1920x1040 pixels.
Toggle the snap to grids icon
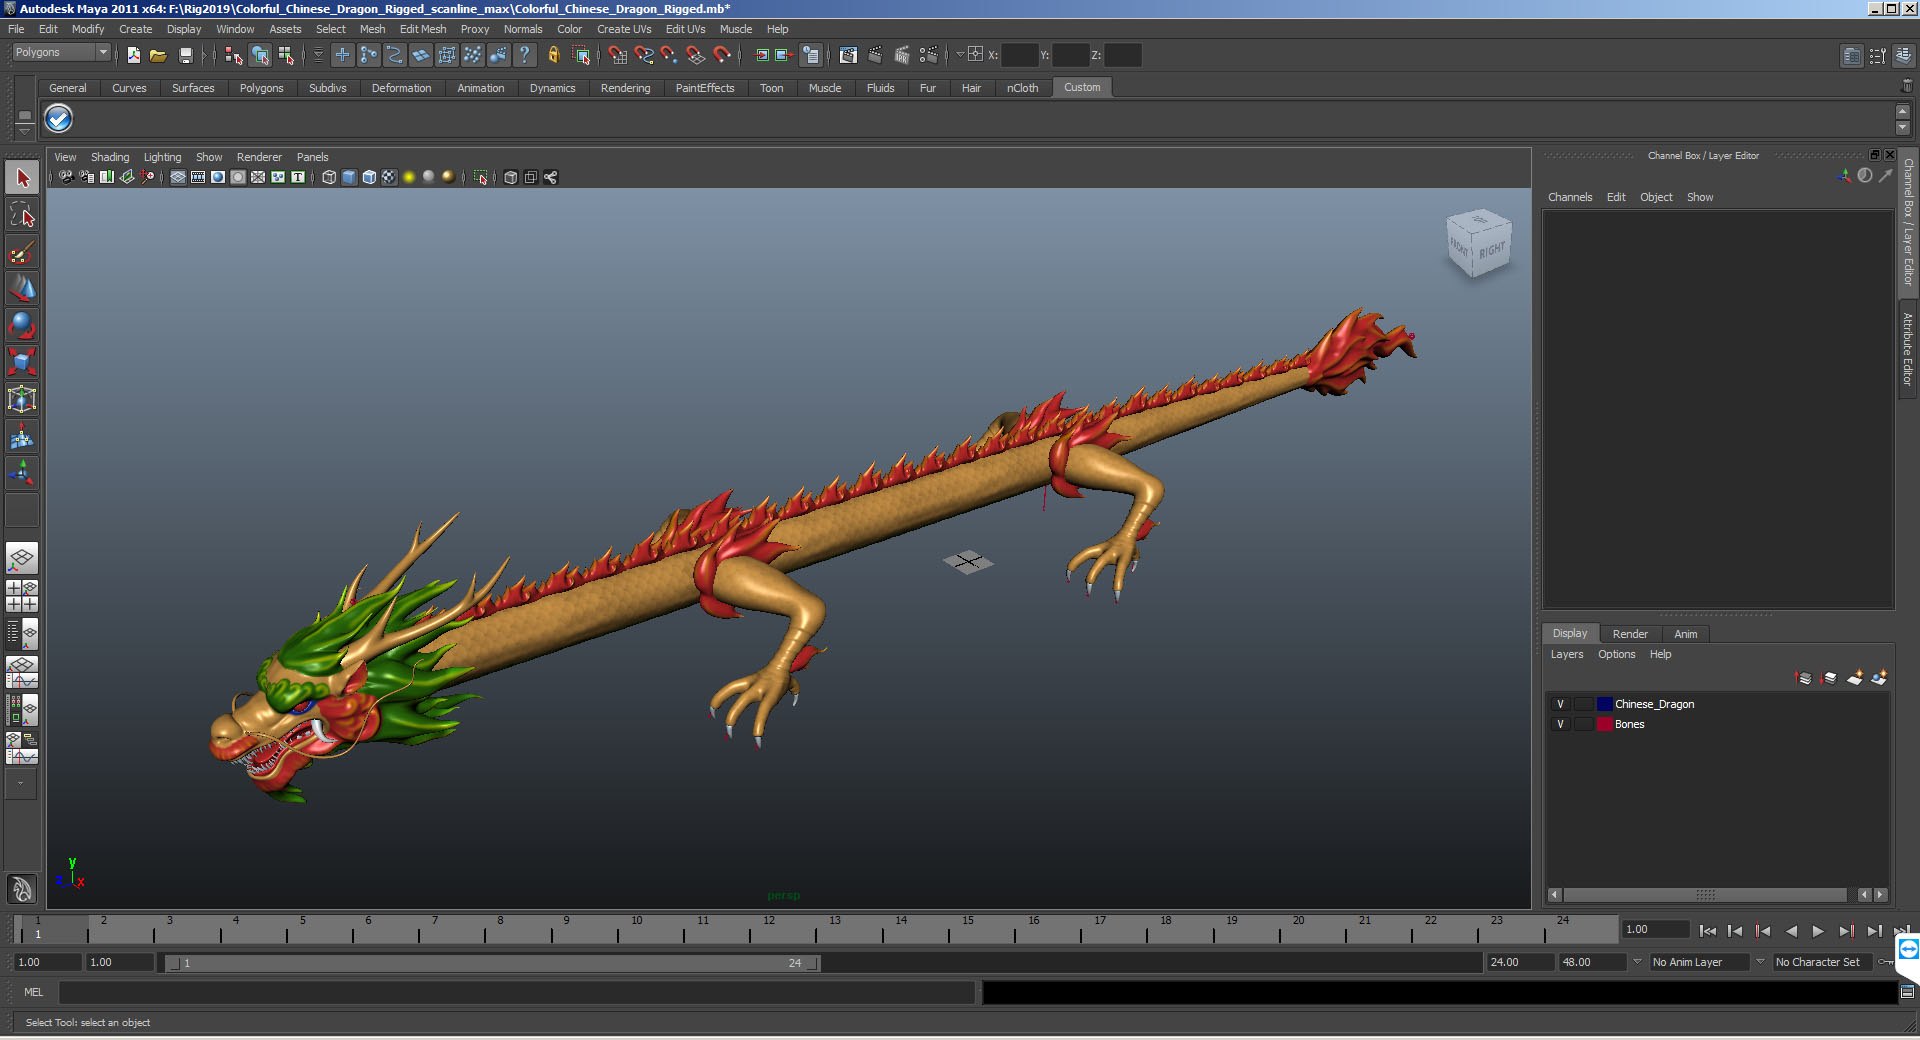[x=618, y=56]
